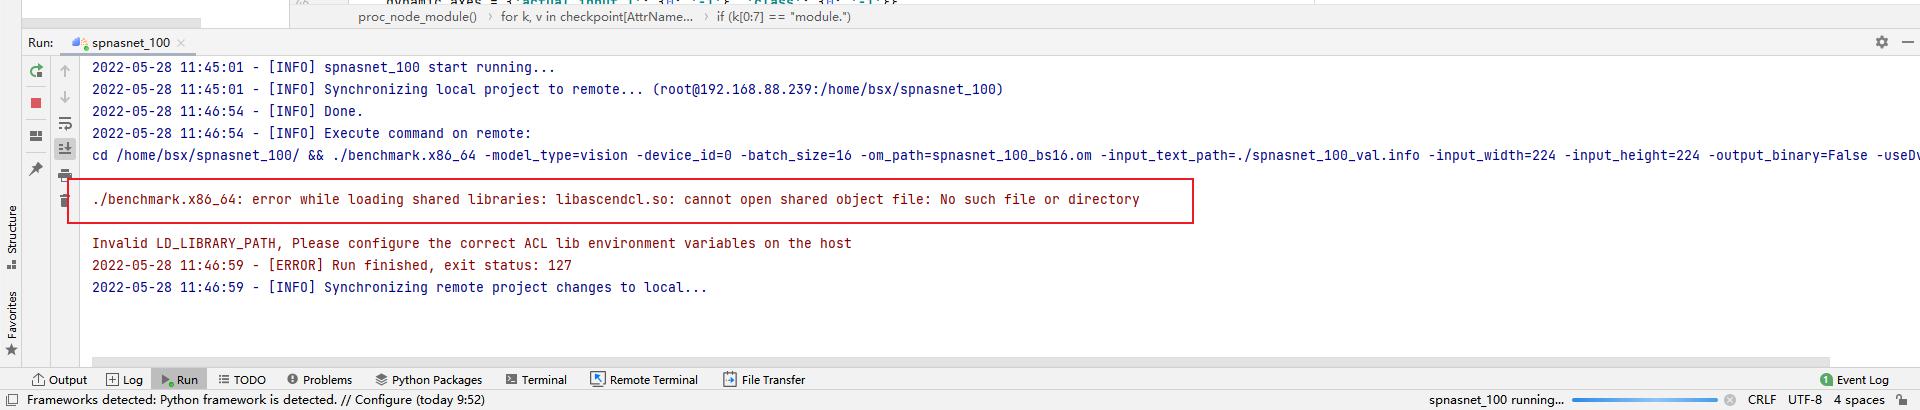Stop the running process with red square
The width and height of the screenshot is (1920, 410).
36,103
